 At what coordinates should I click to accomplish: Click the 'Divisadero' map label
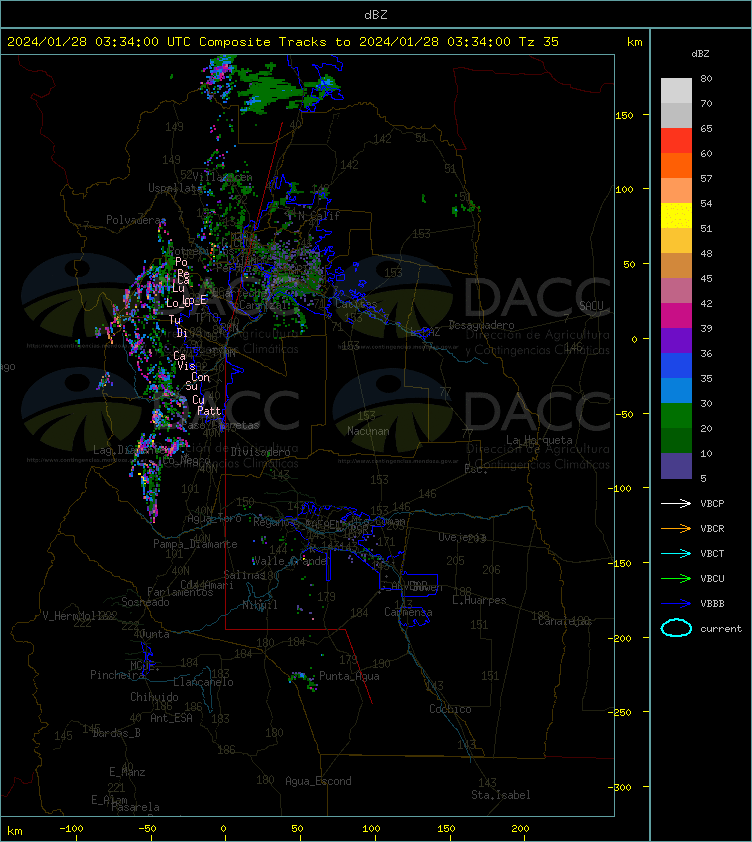[x=261, y=452]
